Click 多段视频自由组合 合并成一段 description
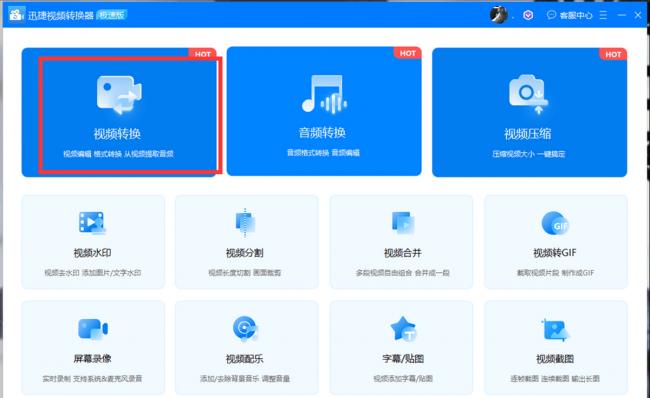650x398 pixels. (x=403, y=273)
